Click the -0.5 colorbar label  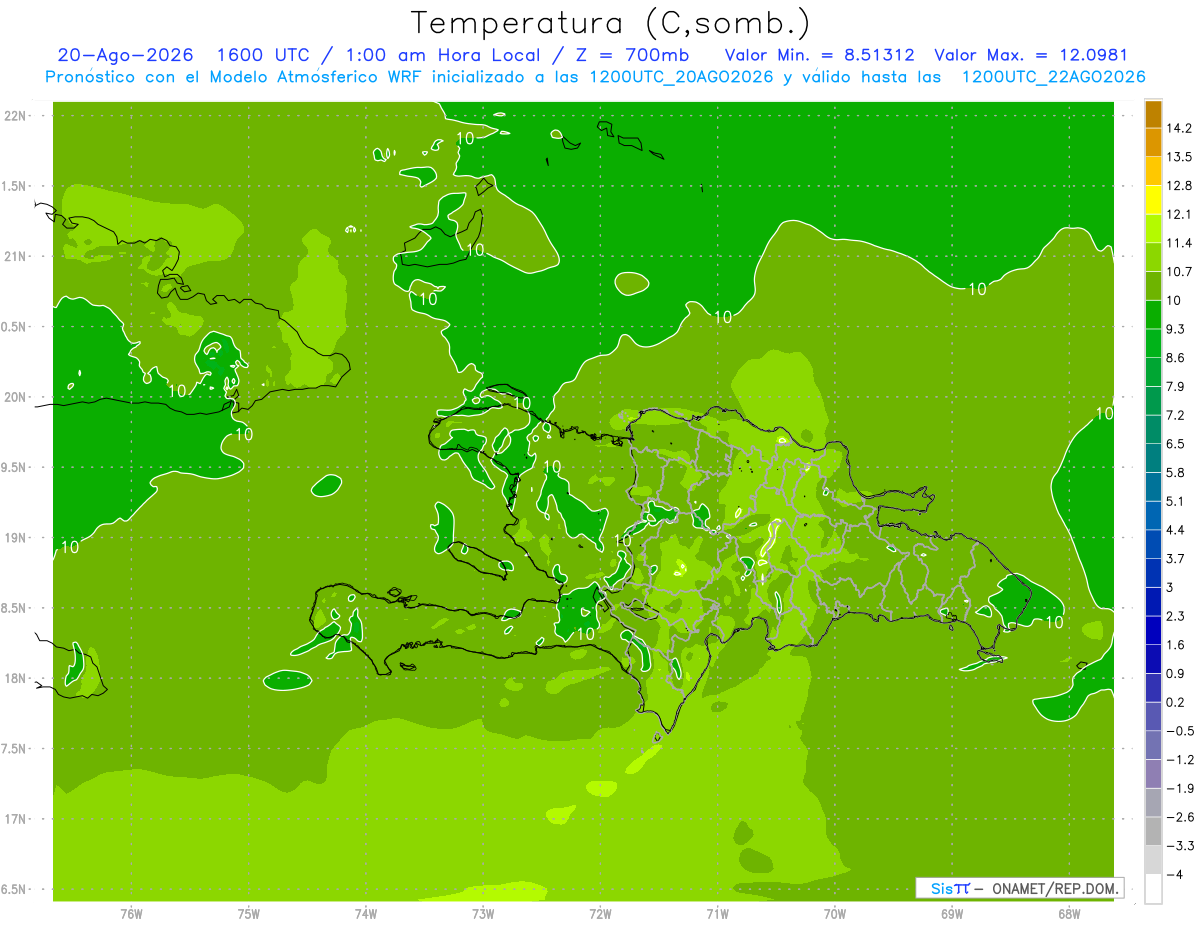pos(1180,731)
